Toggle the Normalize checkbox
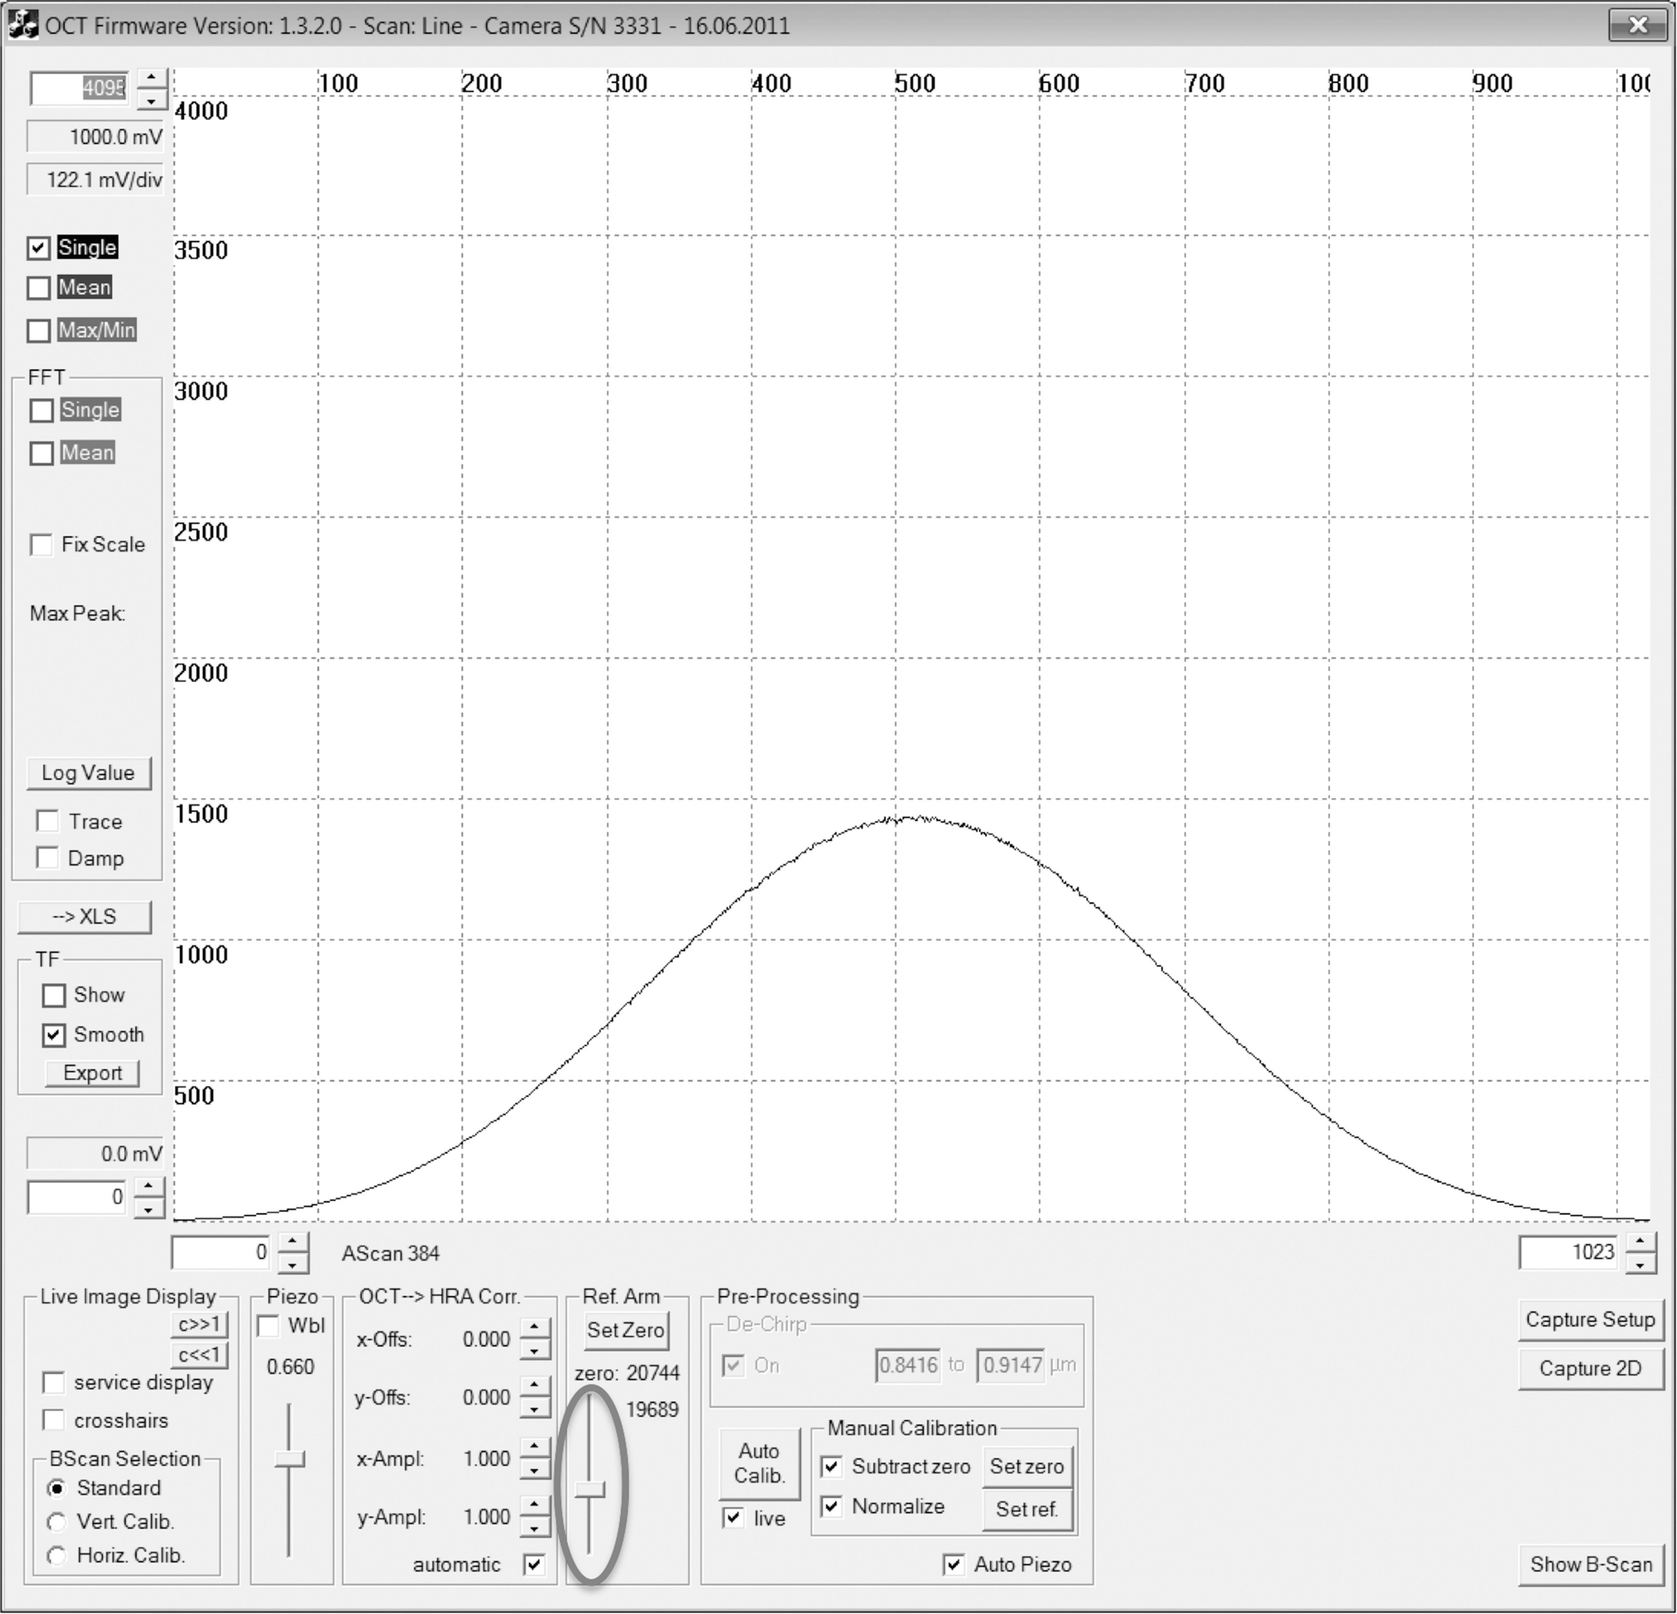This screenshot has width=1677, height=1614. (x=831, y=1507)
